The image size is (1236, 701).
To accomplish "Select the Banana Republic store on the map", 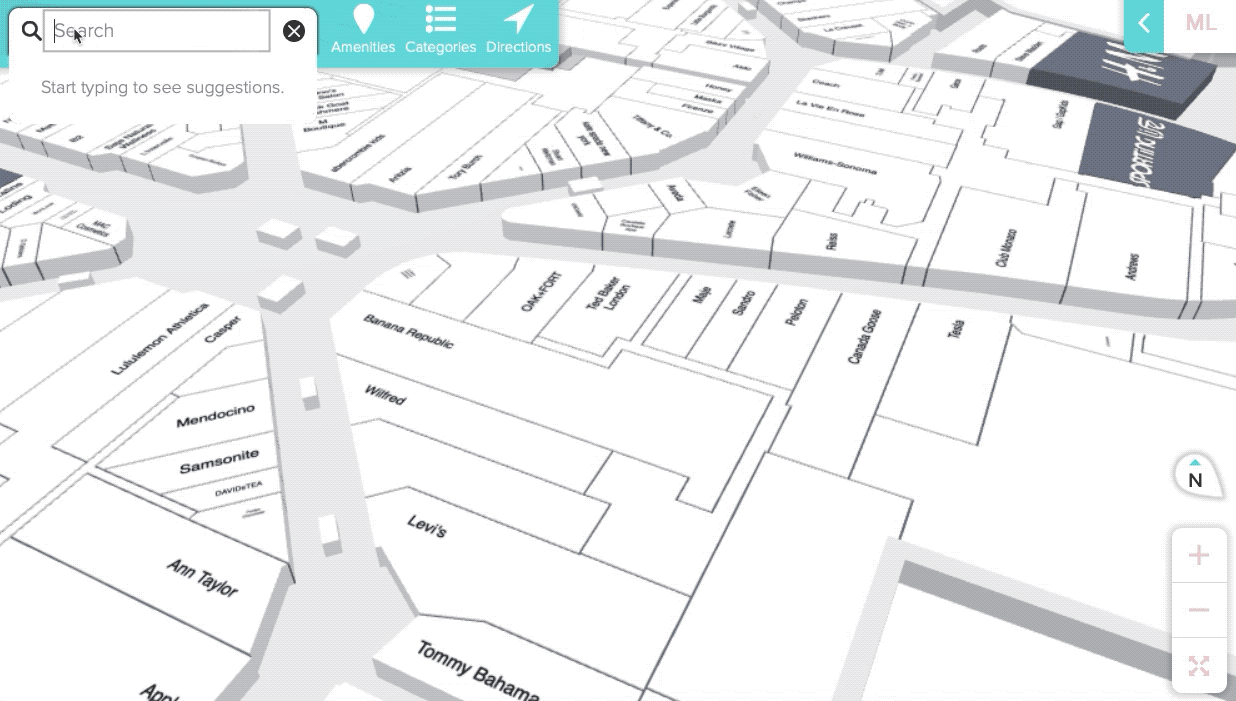I will [408, 331].
